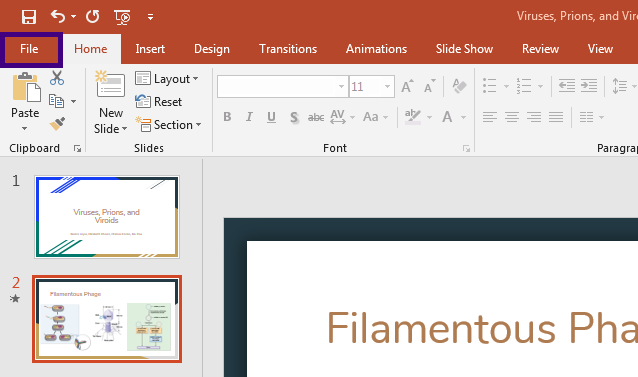Click the Numbering list icon

tap(524, 86)
